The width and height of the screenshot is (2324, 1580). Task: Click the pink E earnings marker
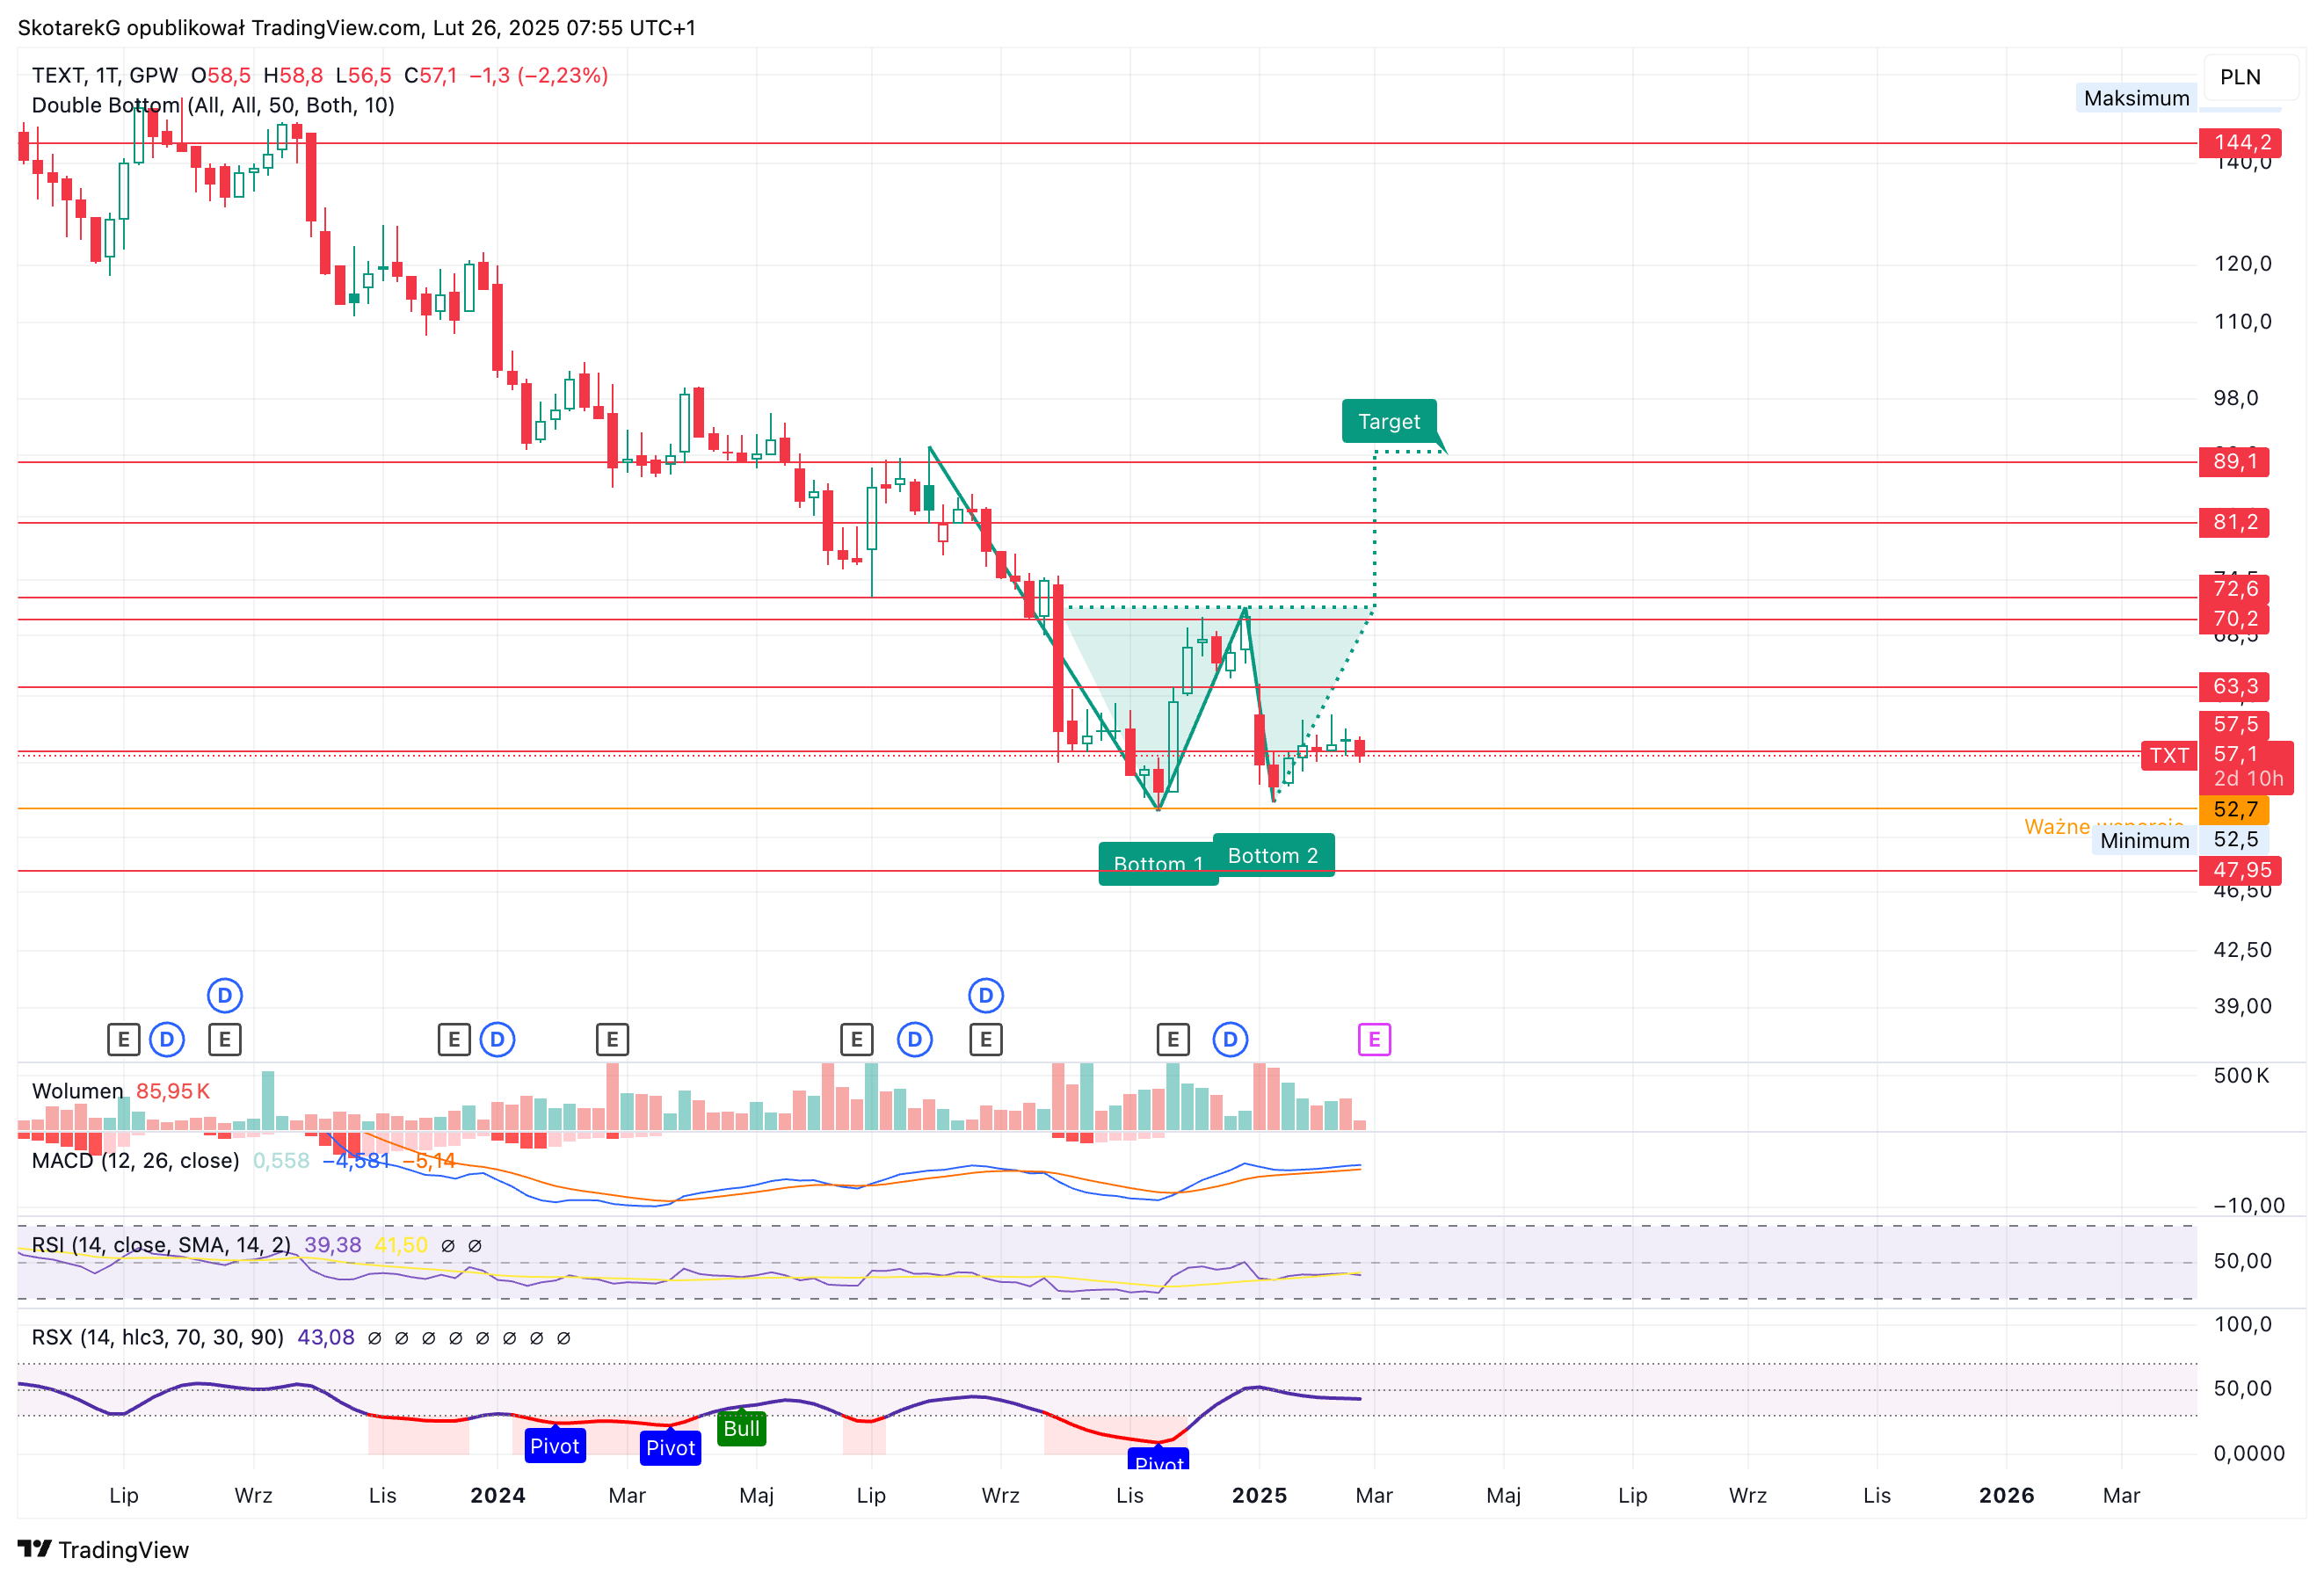[x=1374, y=1040]
